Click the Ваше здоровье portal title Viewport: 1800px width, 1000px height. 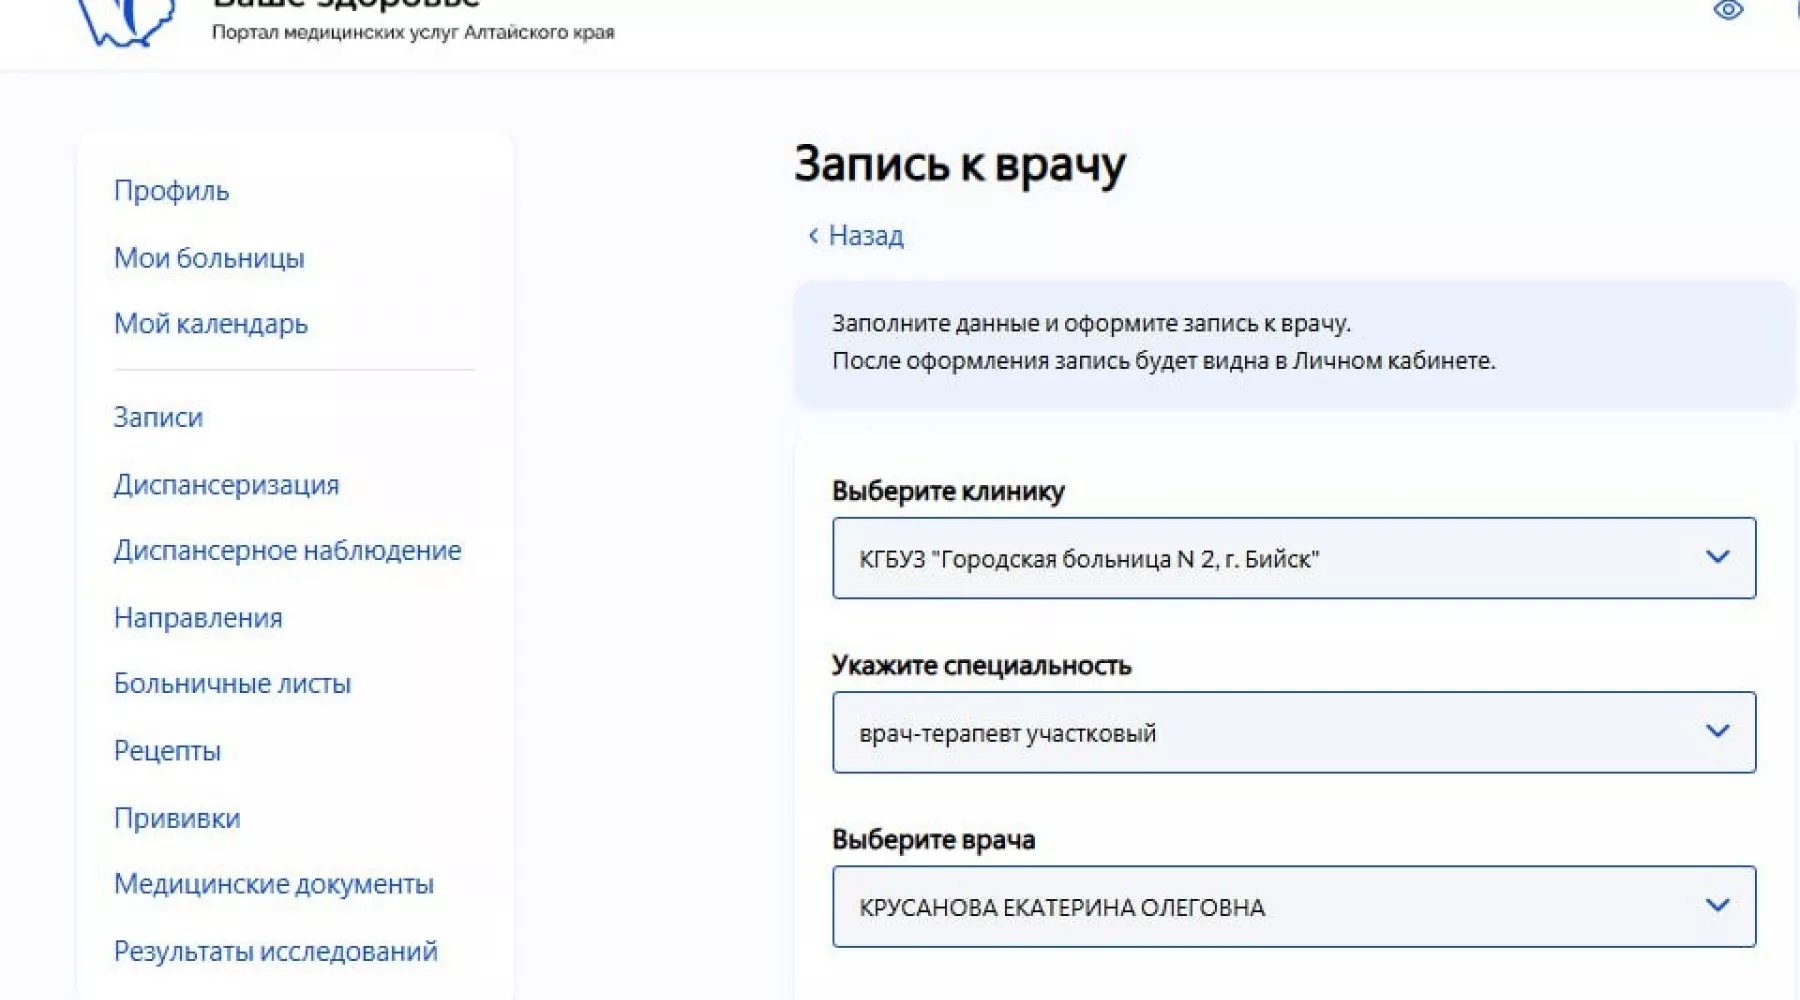(345, 5)
